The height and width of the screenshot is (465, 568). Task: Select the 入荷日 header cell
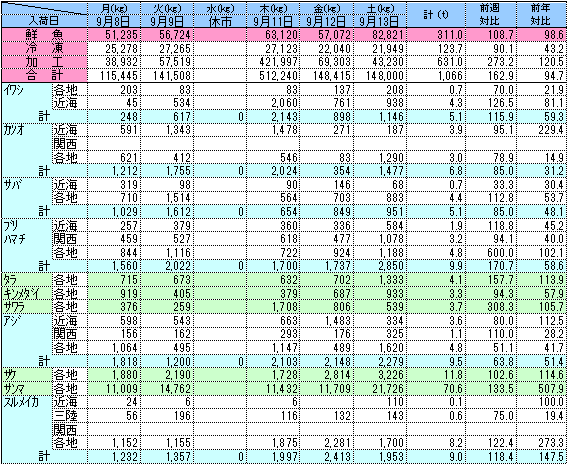(x=44, y=21)
